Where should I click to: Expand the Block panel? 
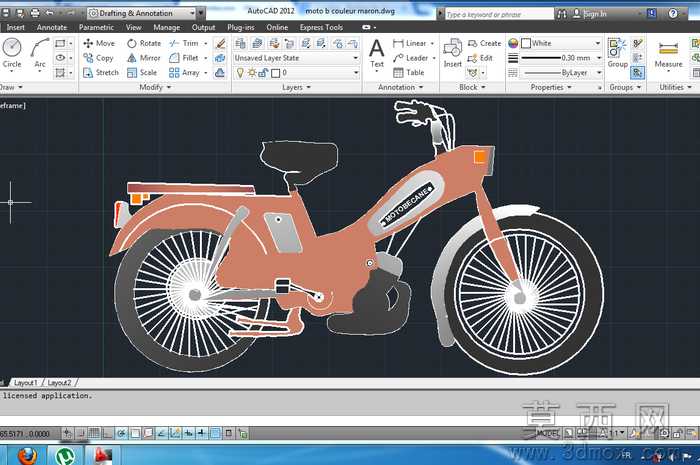(472, 87)
